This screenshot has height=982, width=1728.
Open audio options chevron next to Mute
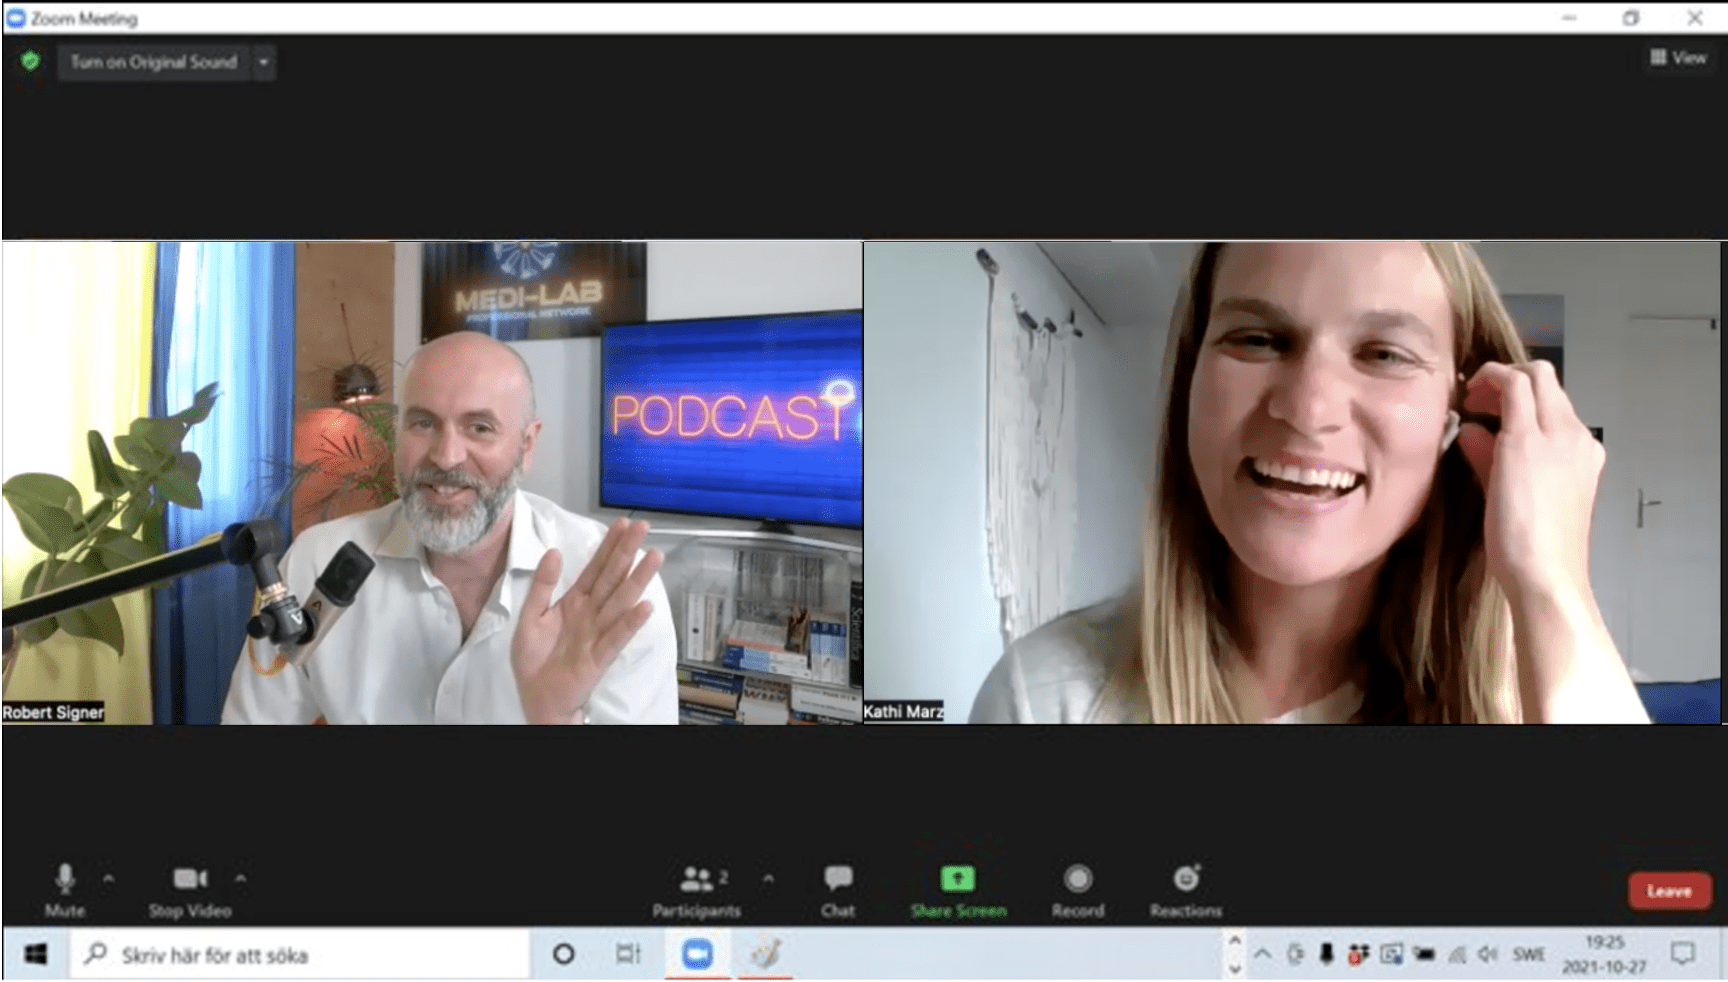click(x=109, y=879)
